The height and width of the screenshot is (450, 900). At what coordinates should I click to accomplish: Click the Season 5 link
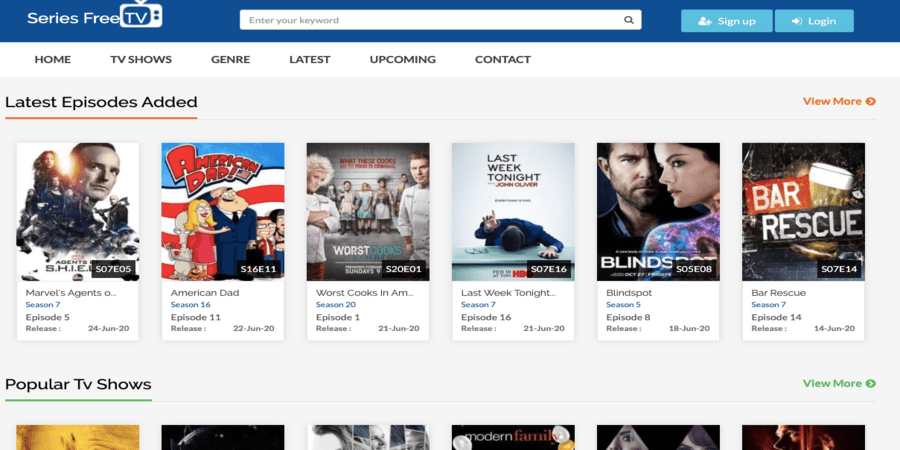[x=624, y=305]
